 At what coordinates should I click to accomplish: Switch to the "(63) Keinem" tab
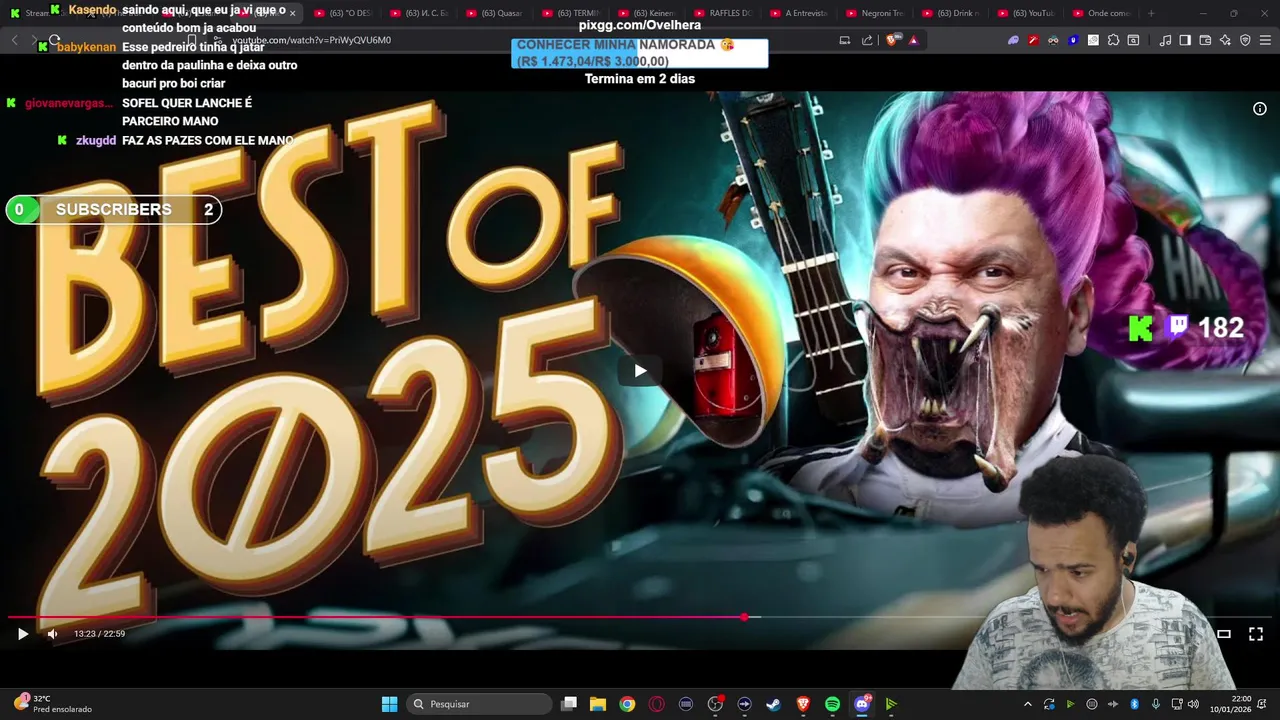click(646, 13)
